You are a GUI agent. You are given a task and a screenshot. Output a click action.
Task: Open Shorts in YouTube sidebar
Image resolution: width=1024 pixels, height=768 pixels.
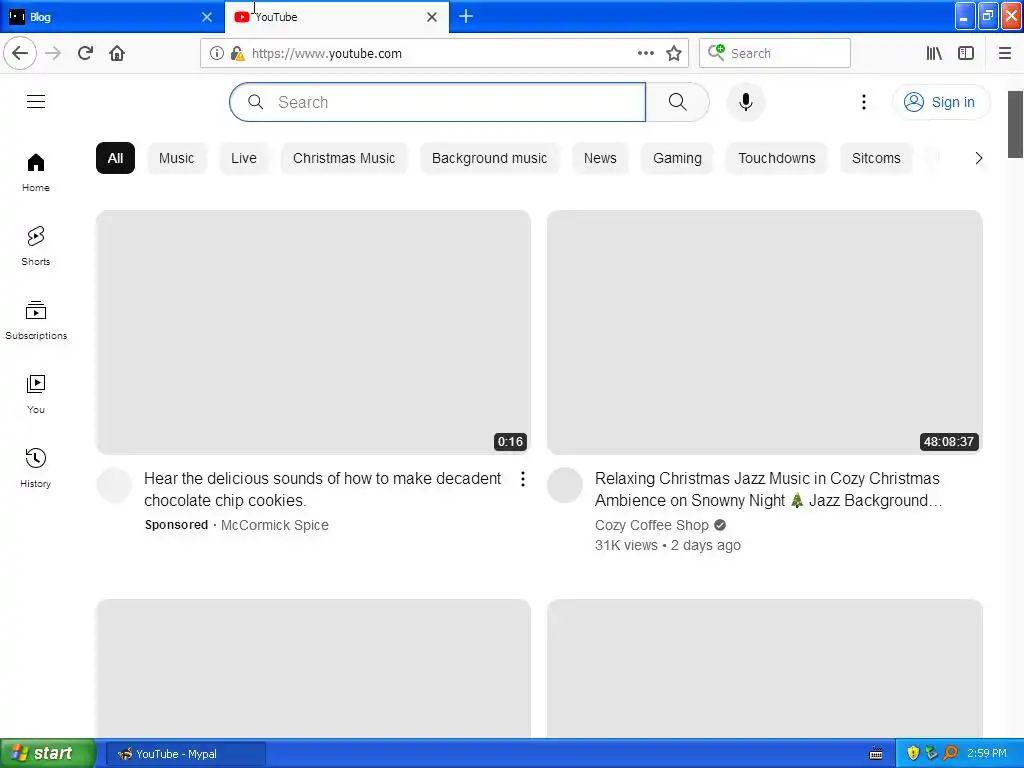pyautogui.click(x=36, y=246)
